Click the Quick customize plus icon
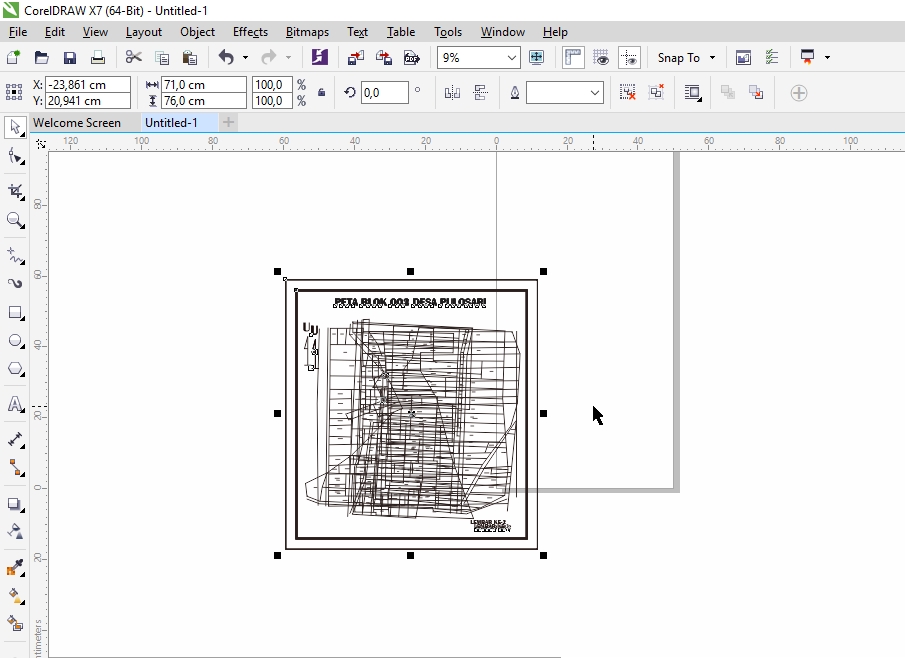Screen dimensions: 905x658 799,93
